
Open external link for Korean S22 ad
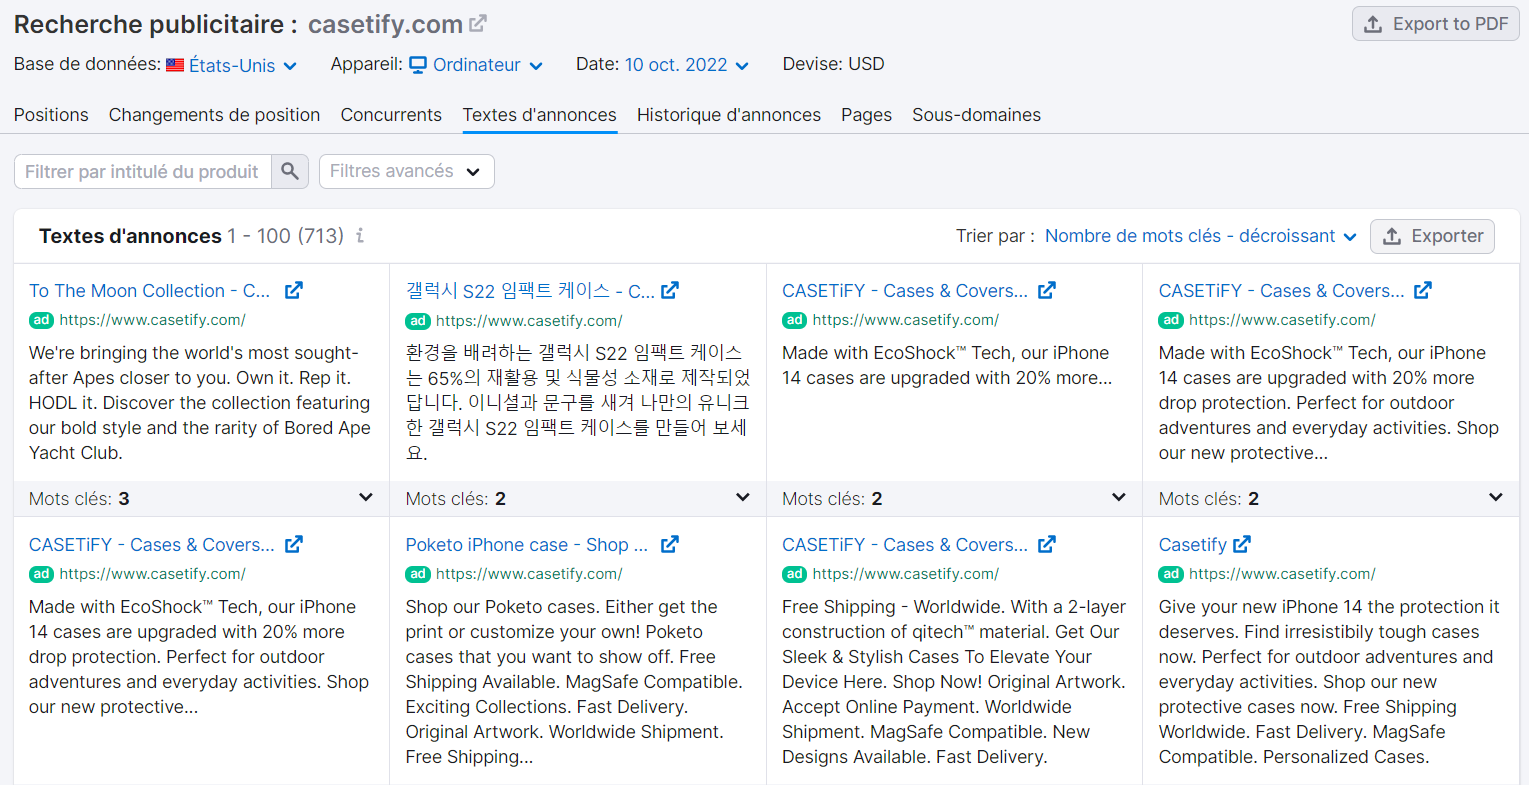click(x=670, y=290)
